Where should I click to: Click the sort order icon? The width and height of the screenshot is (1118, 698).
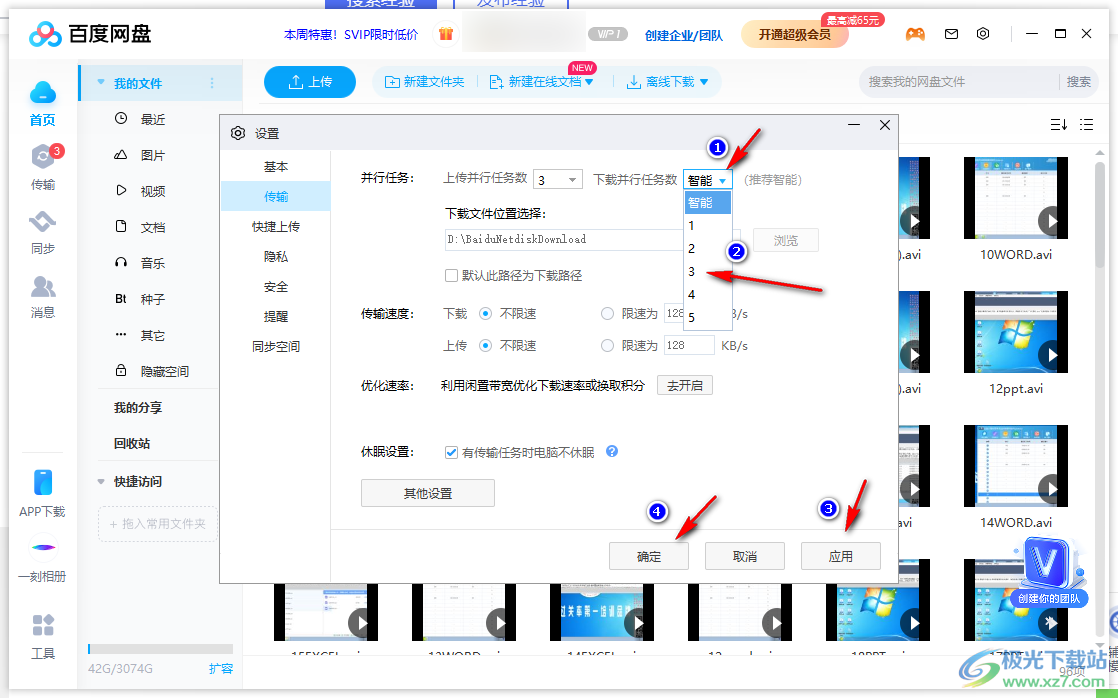(x=1059, y=125)
